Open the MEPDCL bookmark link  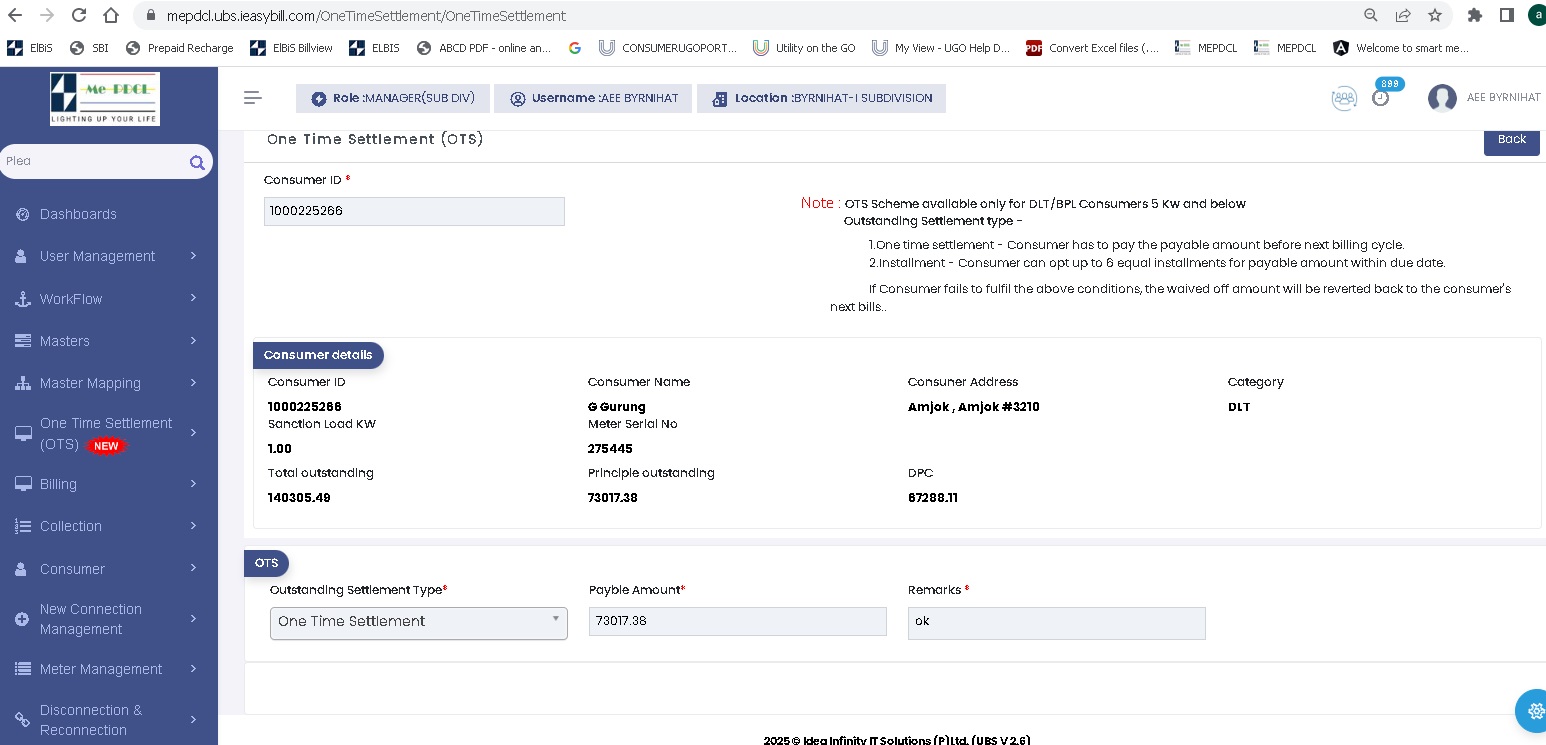(1206, 48)
